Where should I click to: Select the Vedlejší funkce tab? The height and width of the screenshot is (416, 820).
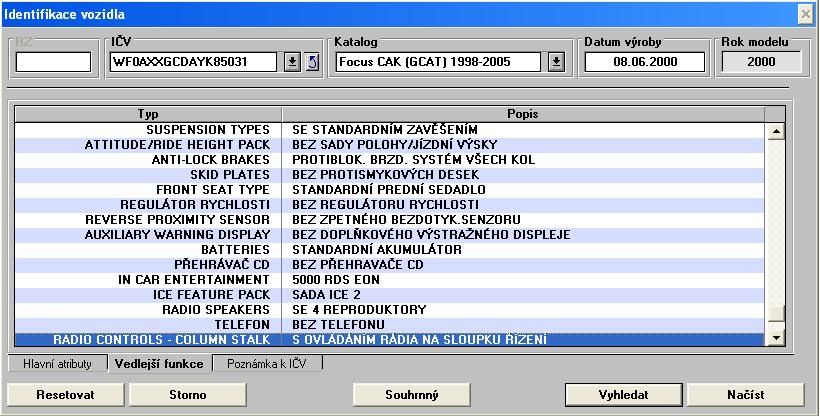point(159,364)
